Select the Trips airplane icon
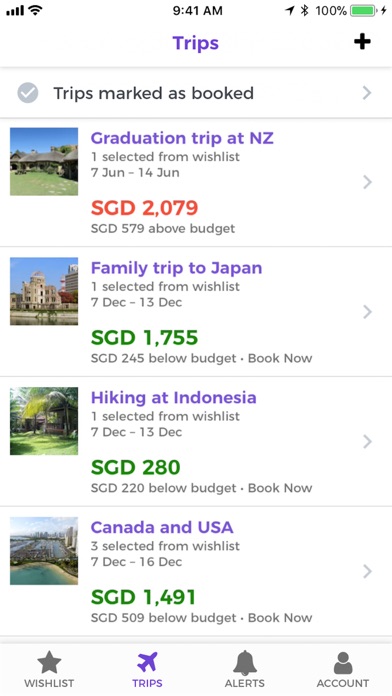 pyautogui.click(x=147, y=662)
